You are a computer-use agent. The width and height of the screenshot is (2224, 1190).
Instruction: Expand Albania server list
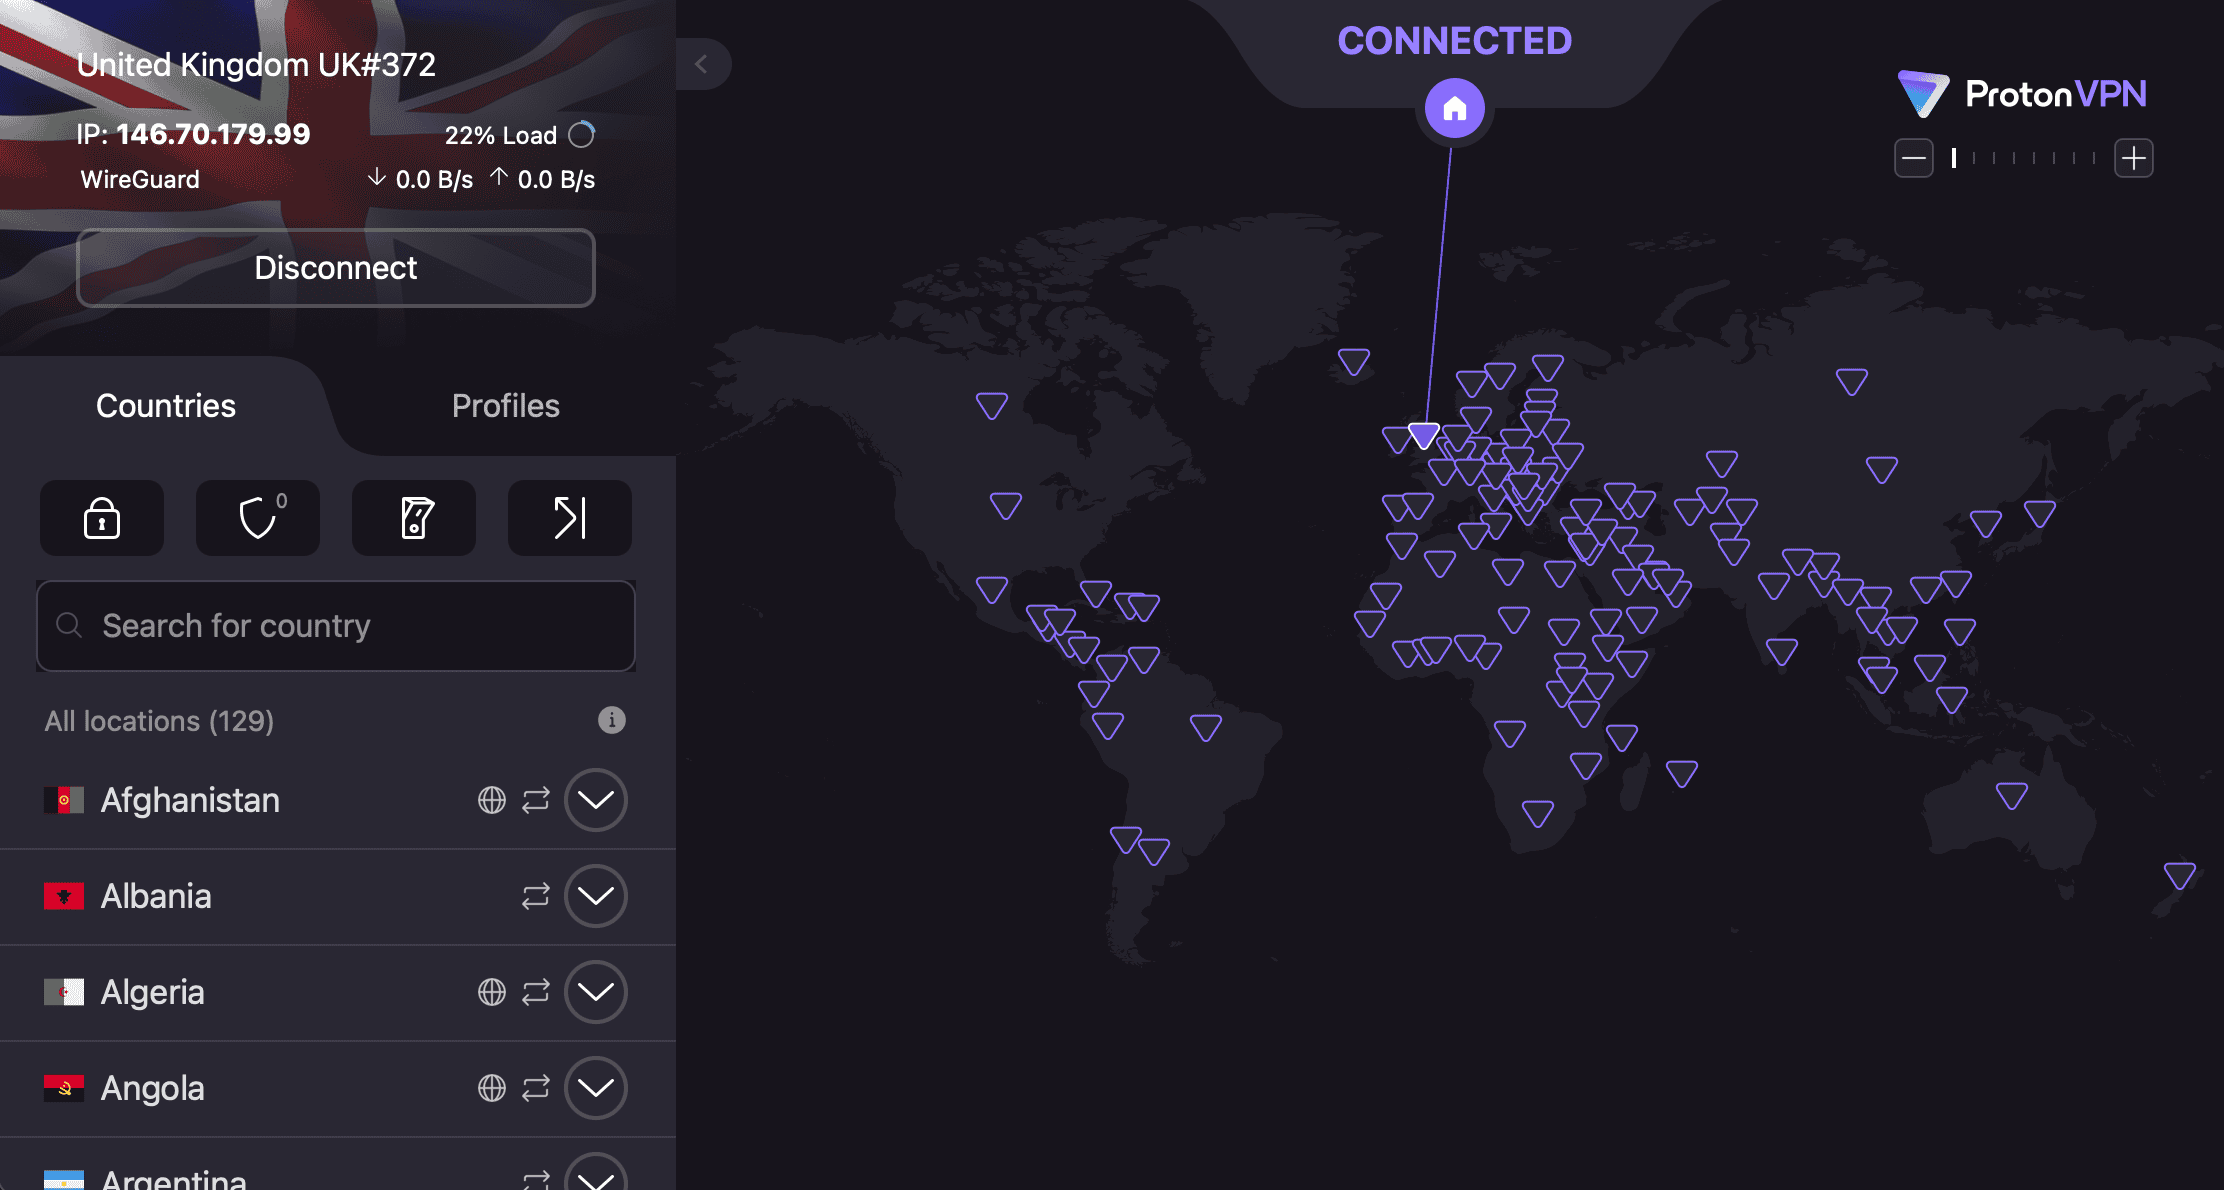596,896
